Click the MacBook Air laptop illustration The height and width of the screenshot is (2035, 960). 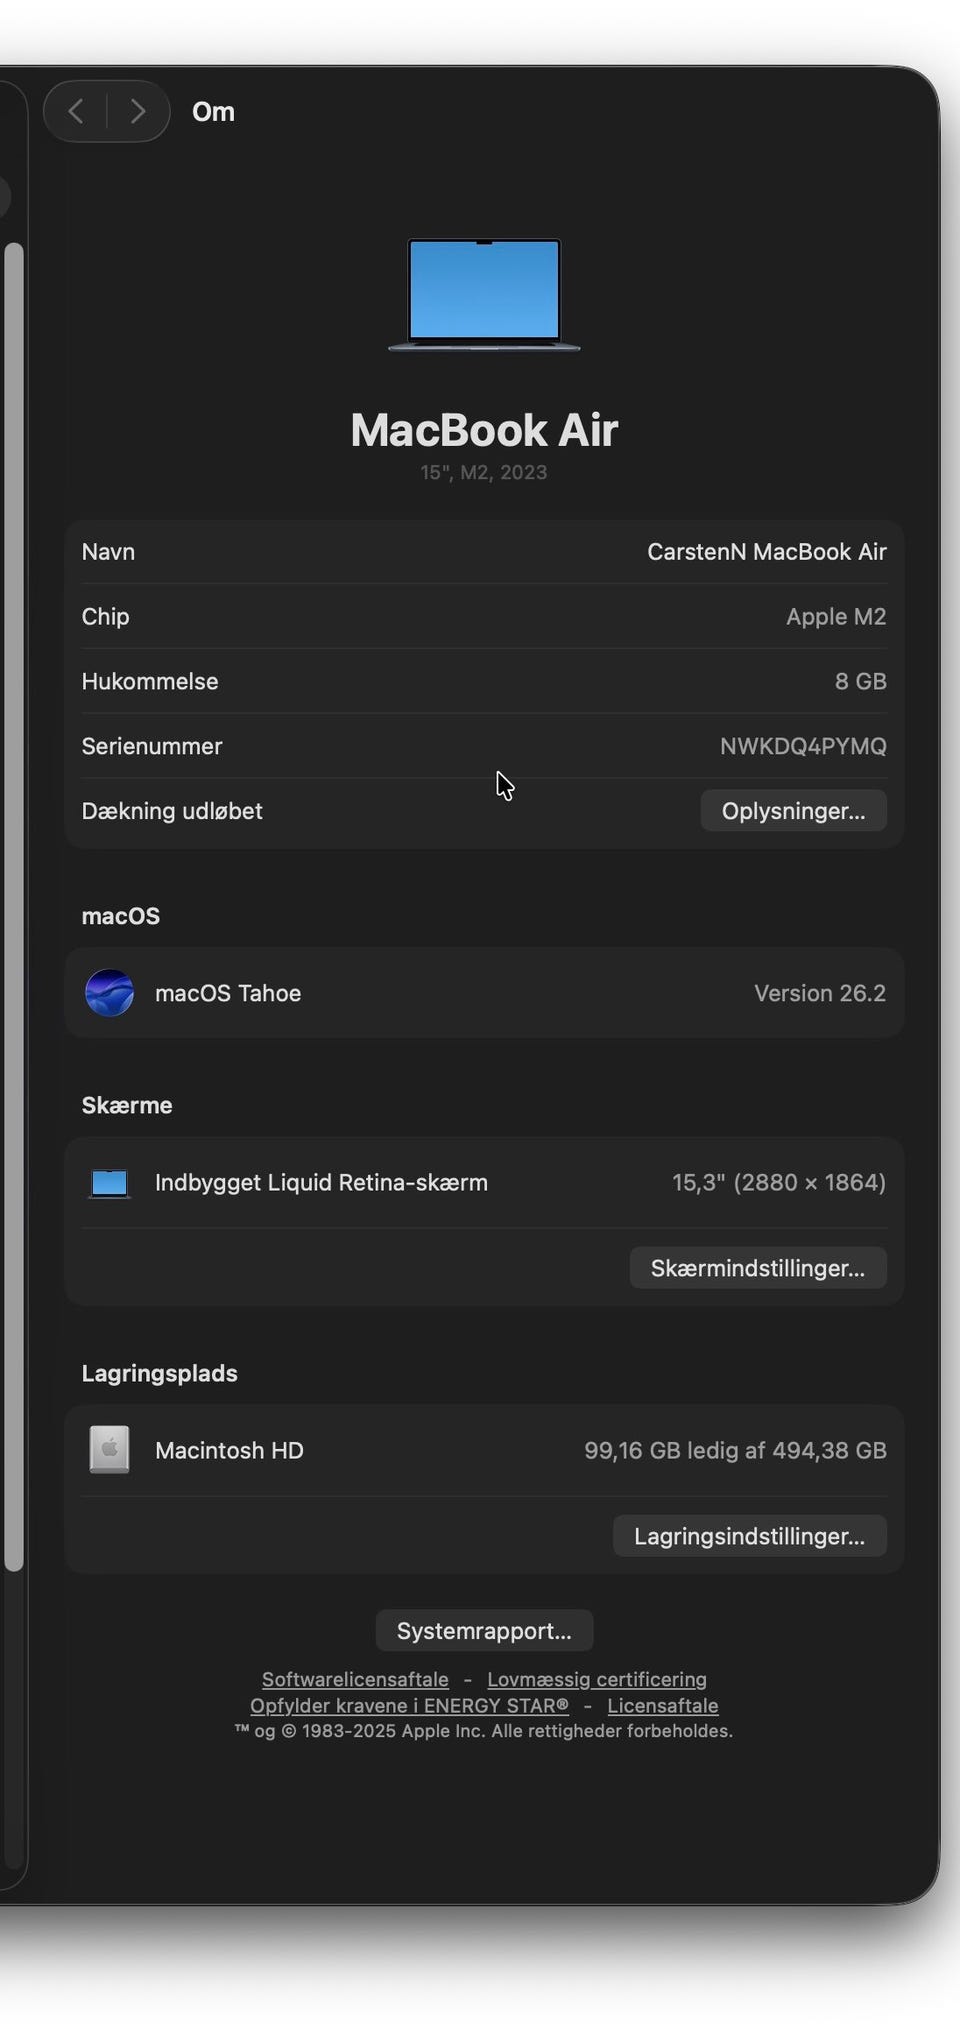pyautogui.click(x=484, y=294)
